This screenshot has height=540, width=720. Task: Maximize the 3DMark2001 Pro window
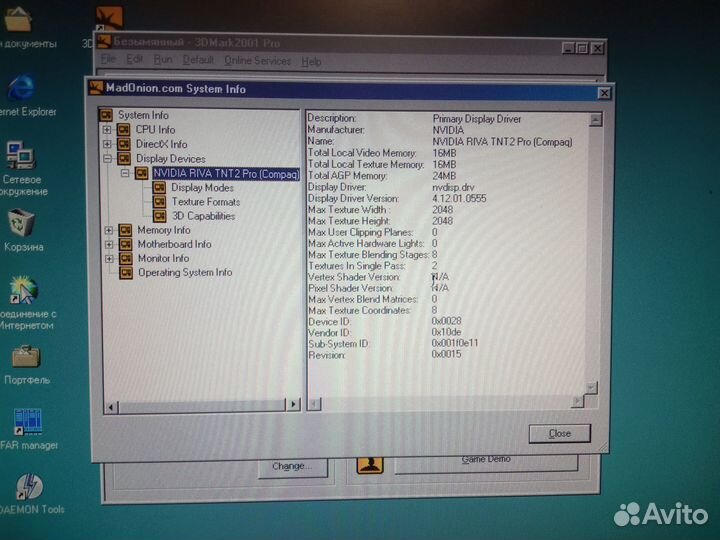[x=582, y=48]
